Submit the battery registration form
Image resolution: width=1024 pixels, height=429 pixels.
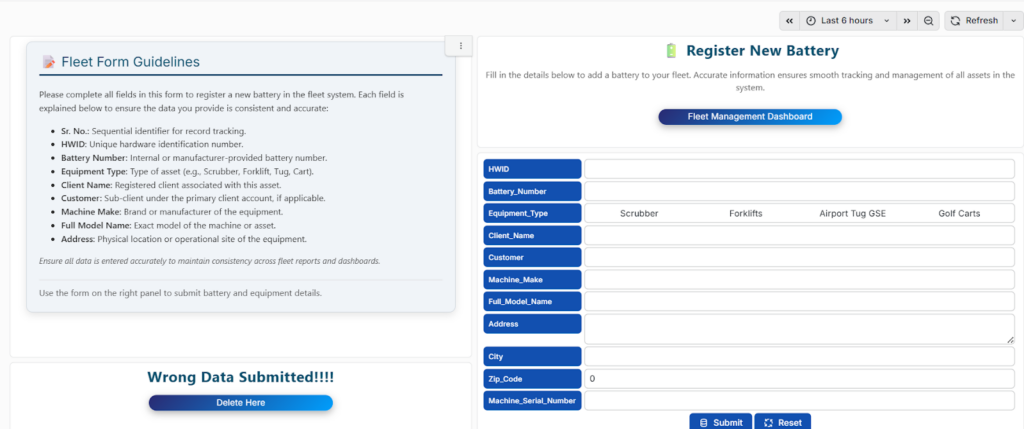[x=719, y=422]
